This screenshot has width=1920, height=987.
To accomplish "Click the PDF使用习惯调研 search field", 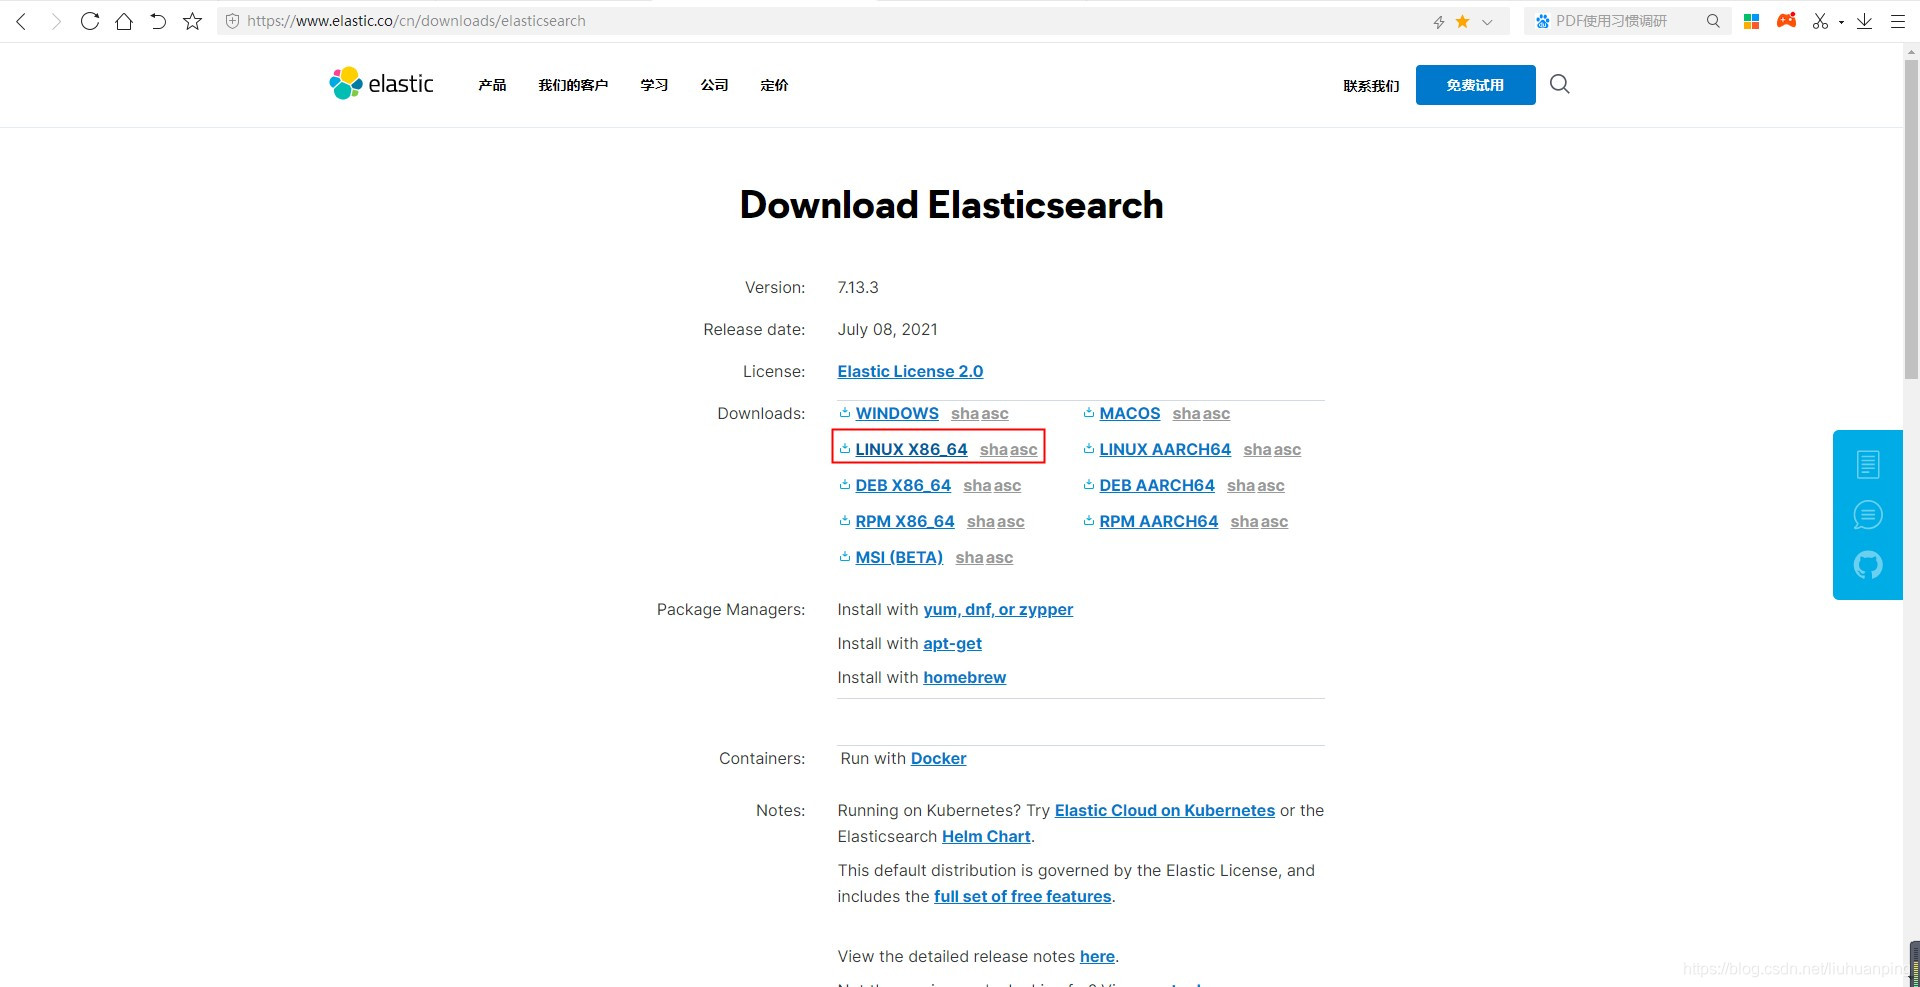I will pos(1626,21).
